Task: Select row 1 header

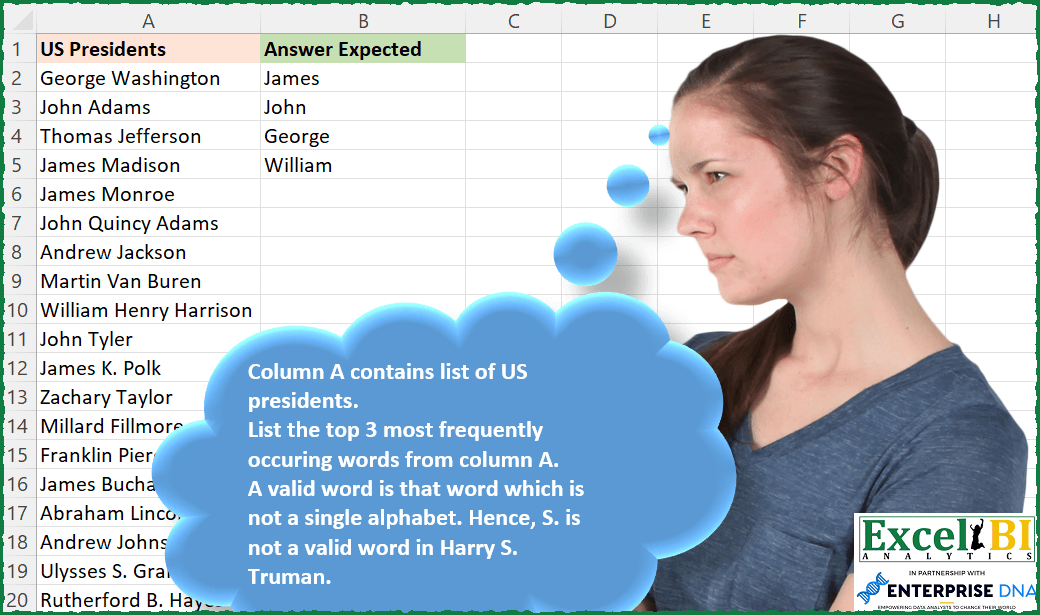Action: [x=17, y=49]
